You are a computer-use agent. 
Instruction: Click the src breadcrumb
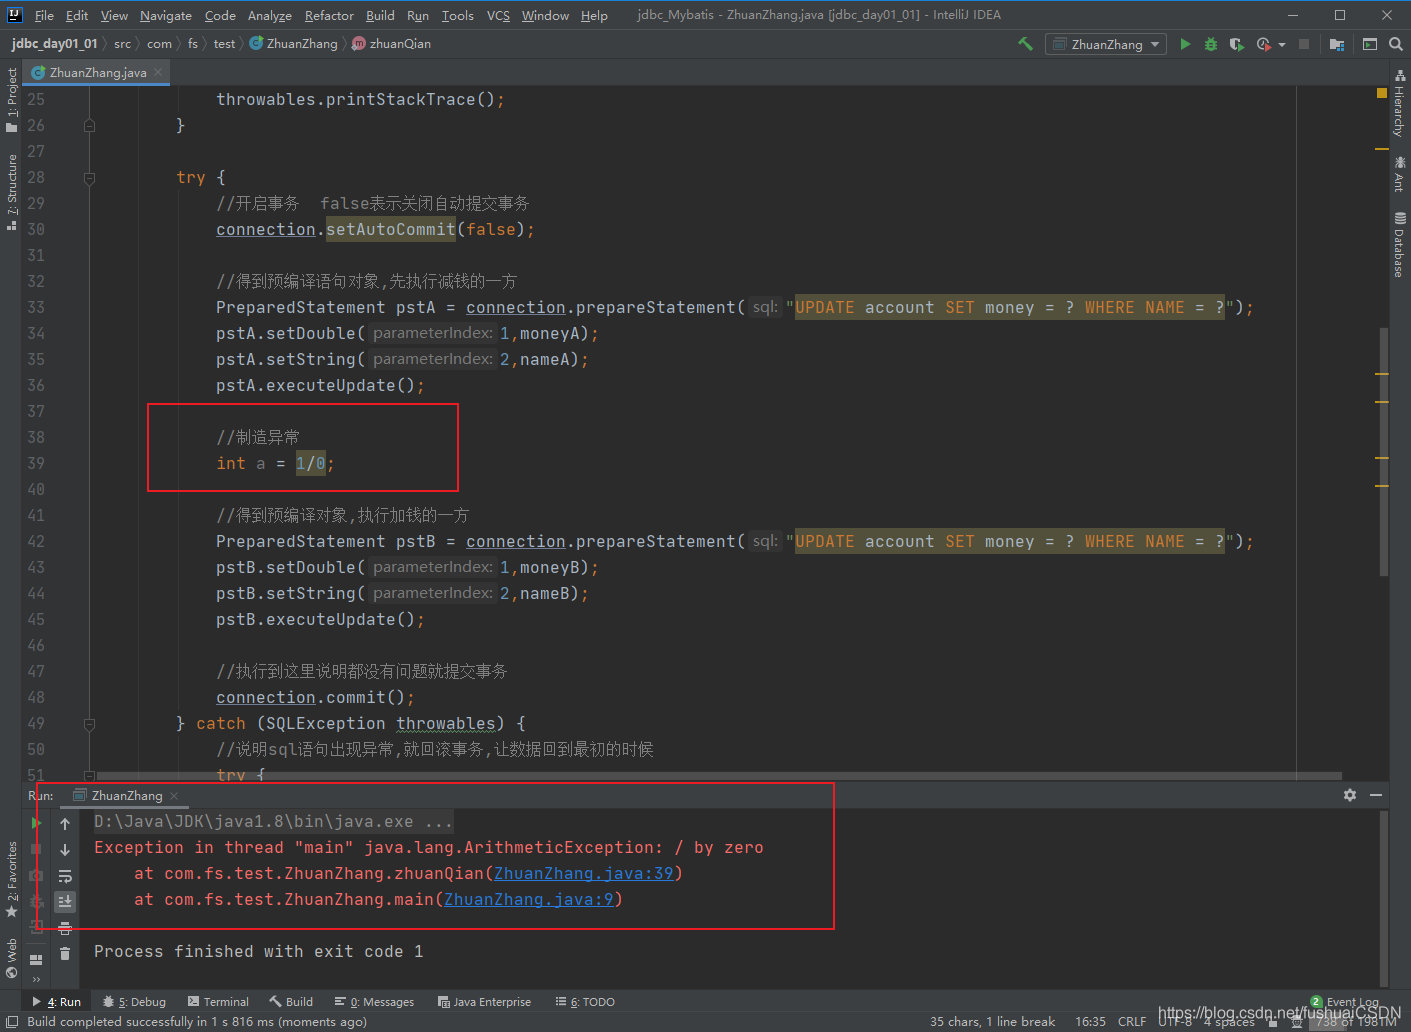(122, 44)
